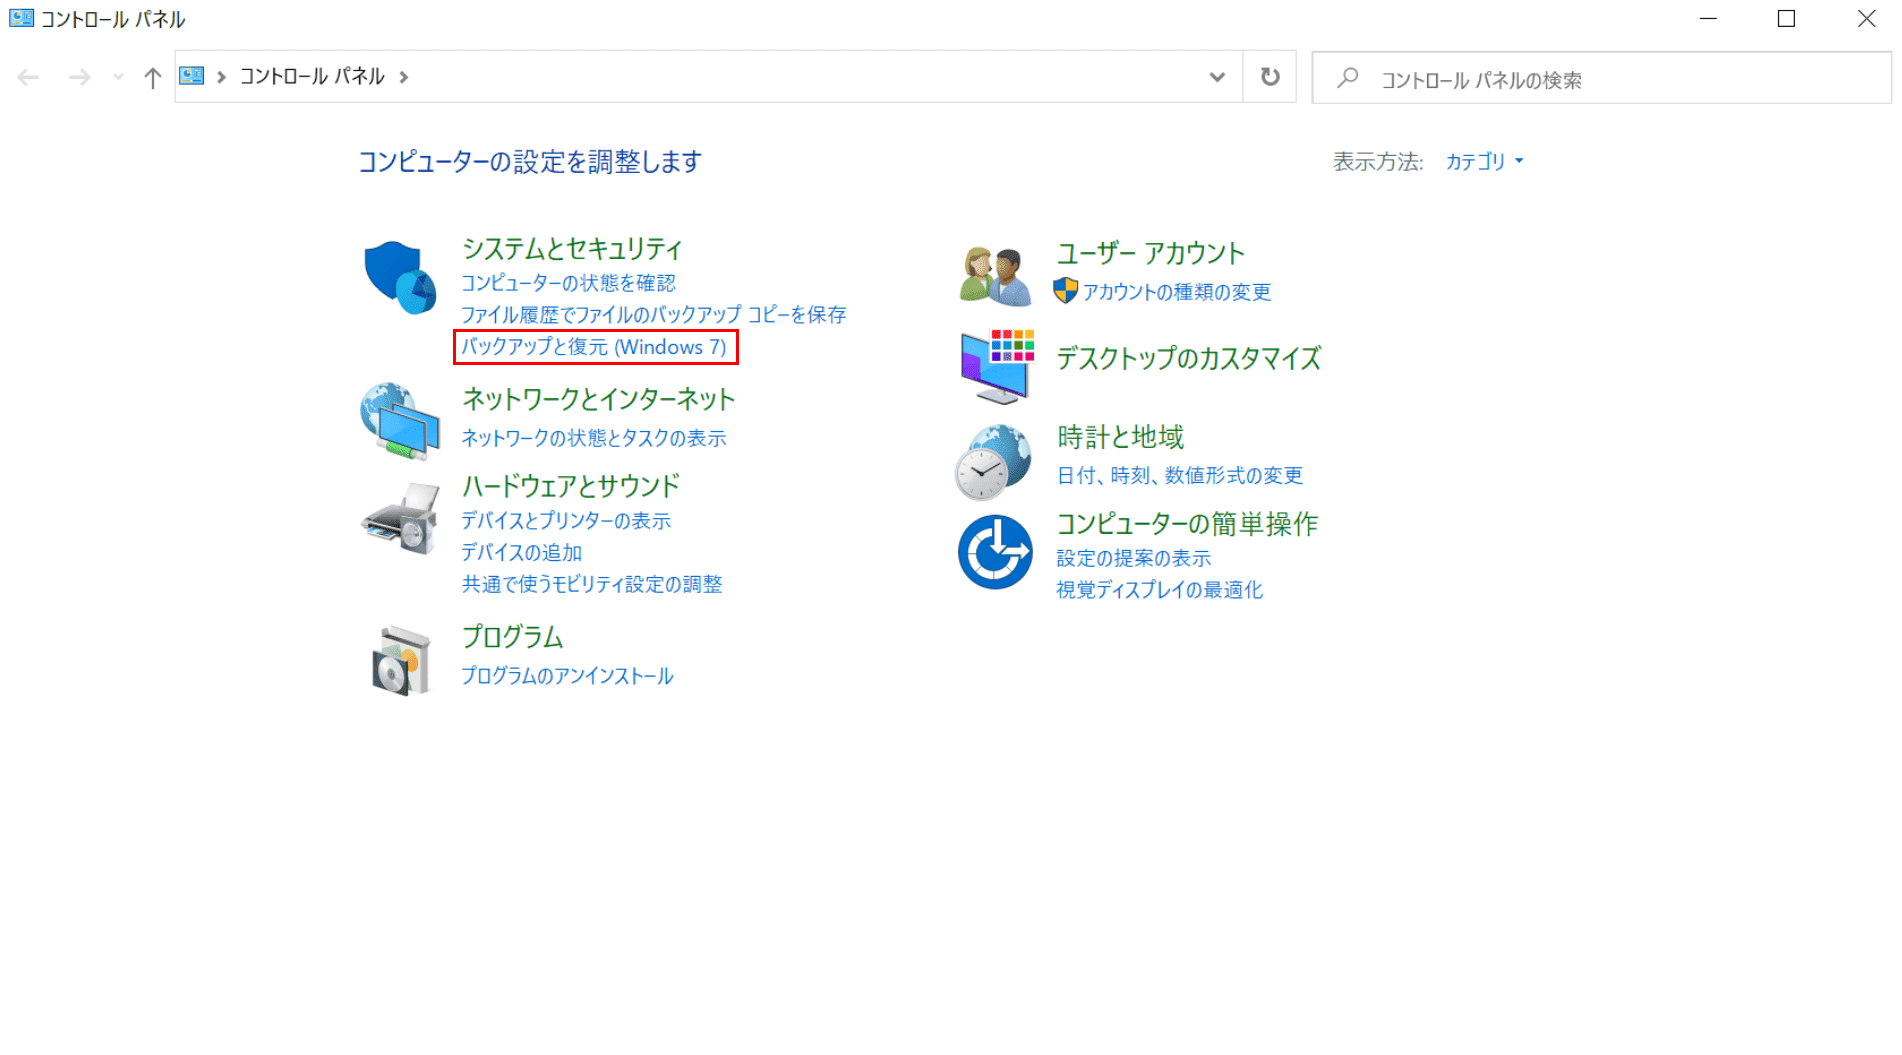Click 設定の提案の表示 link
Screen dimensions: 1902x1055
(1134, 558)
